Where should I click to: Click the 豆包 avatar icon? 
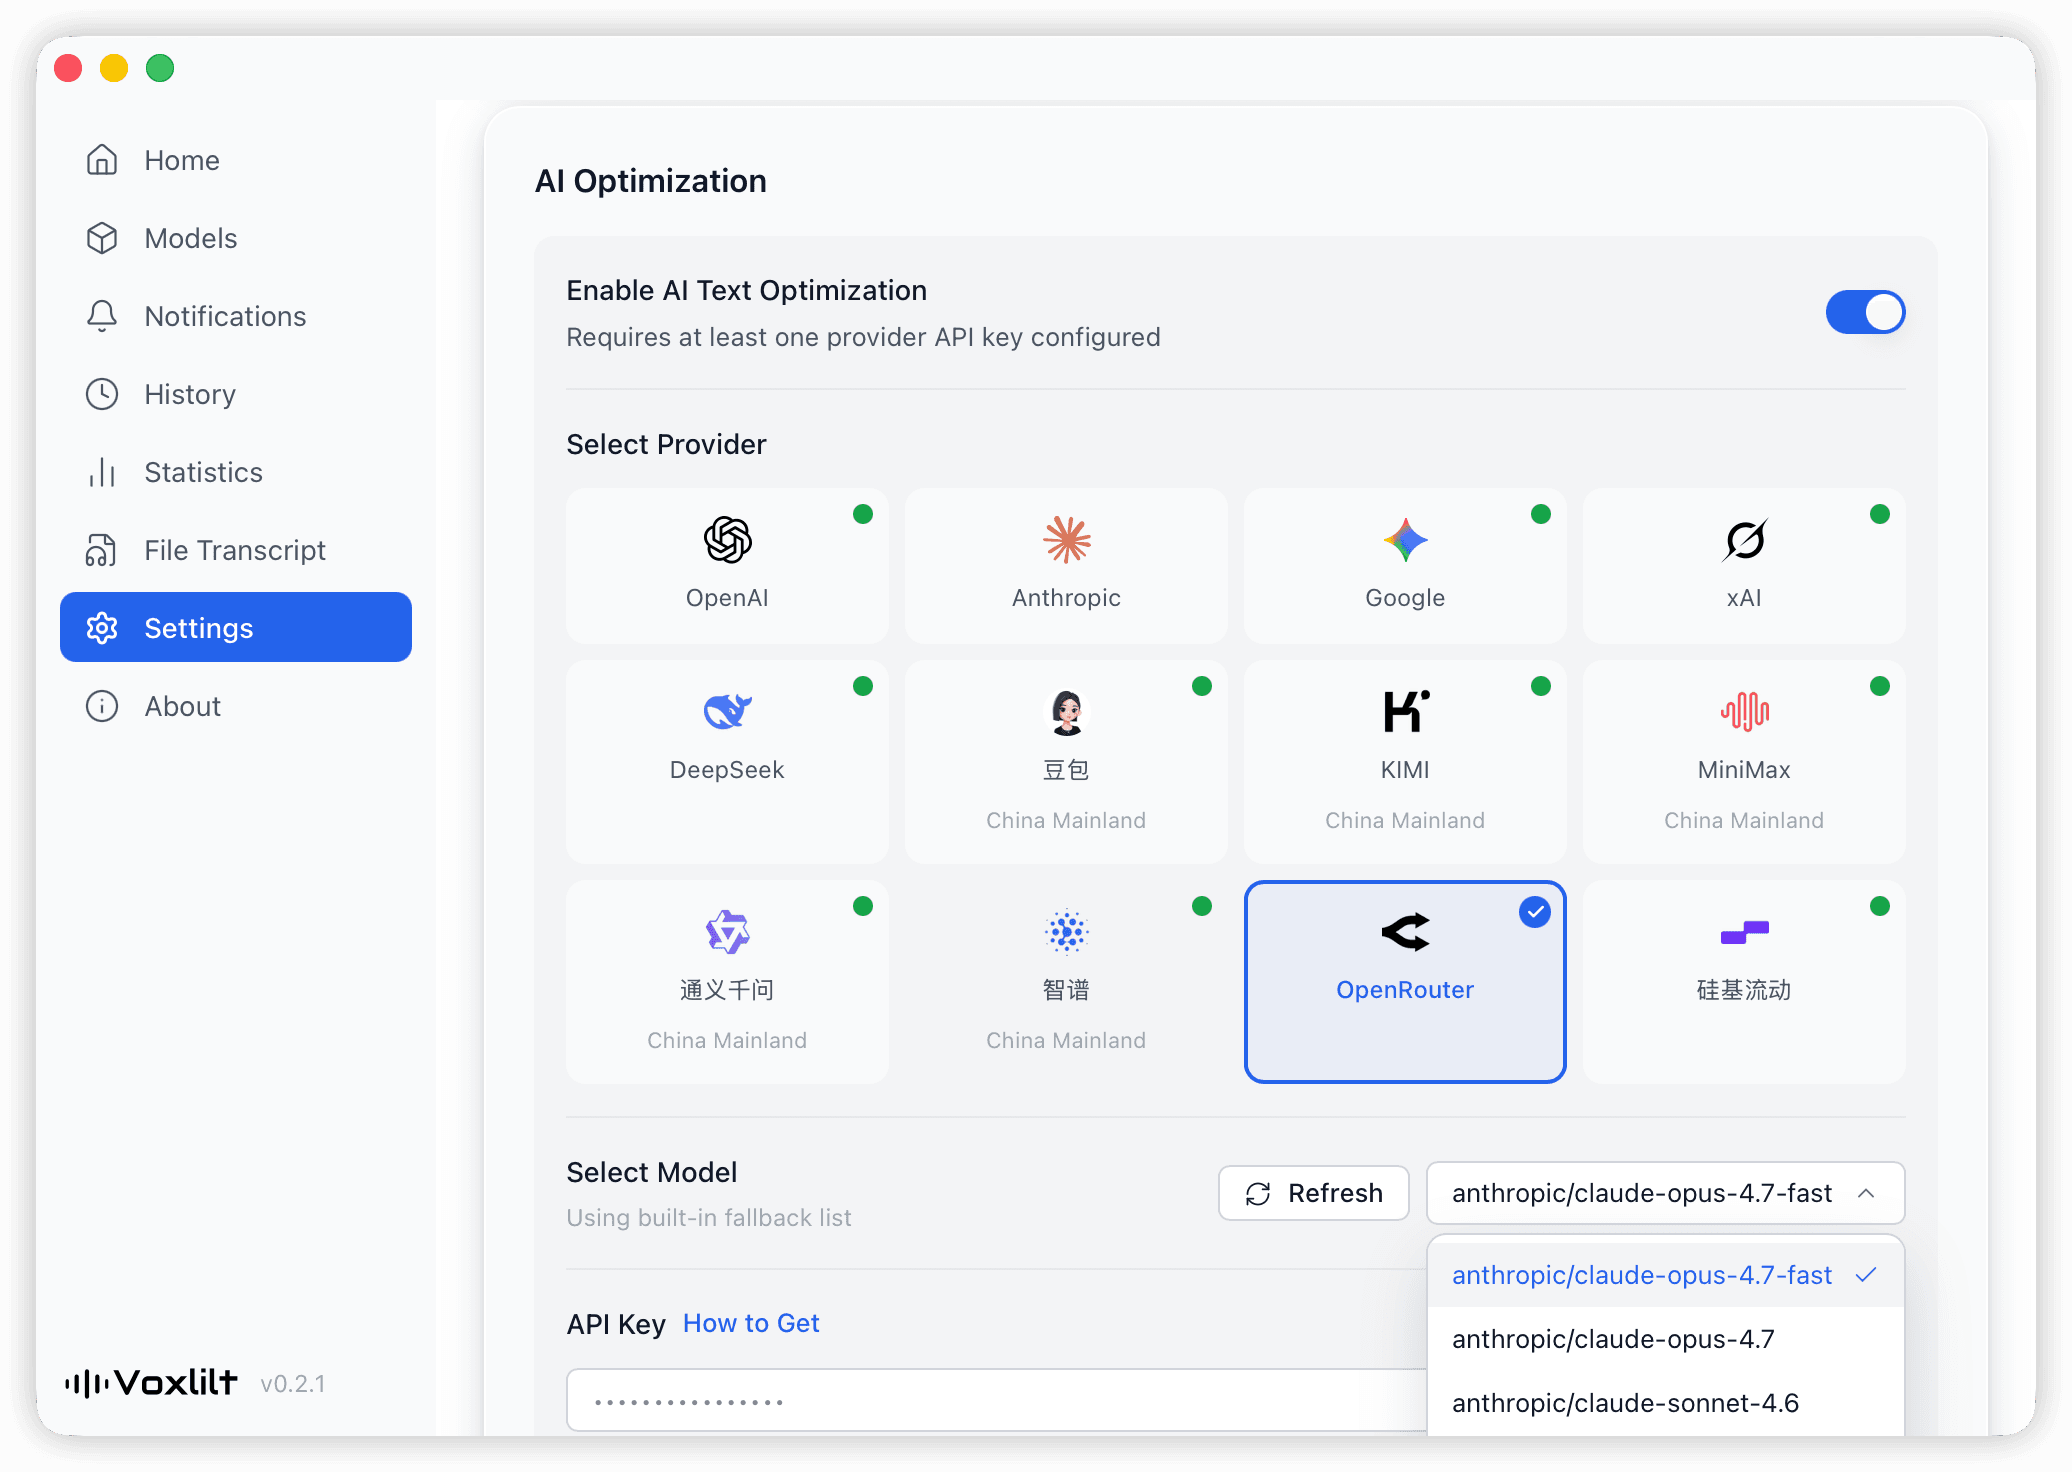(1067, 712)
